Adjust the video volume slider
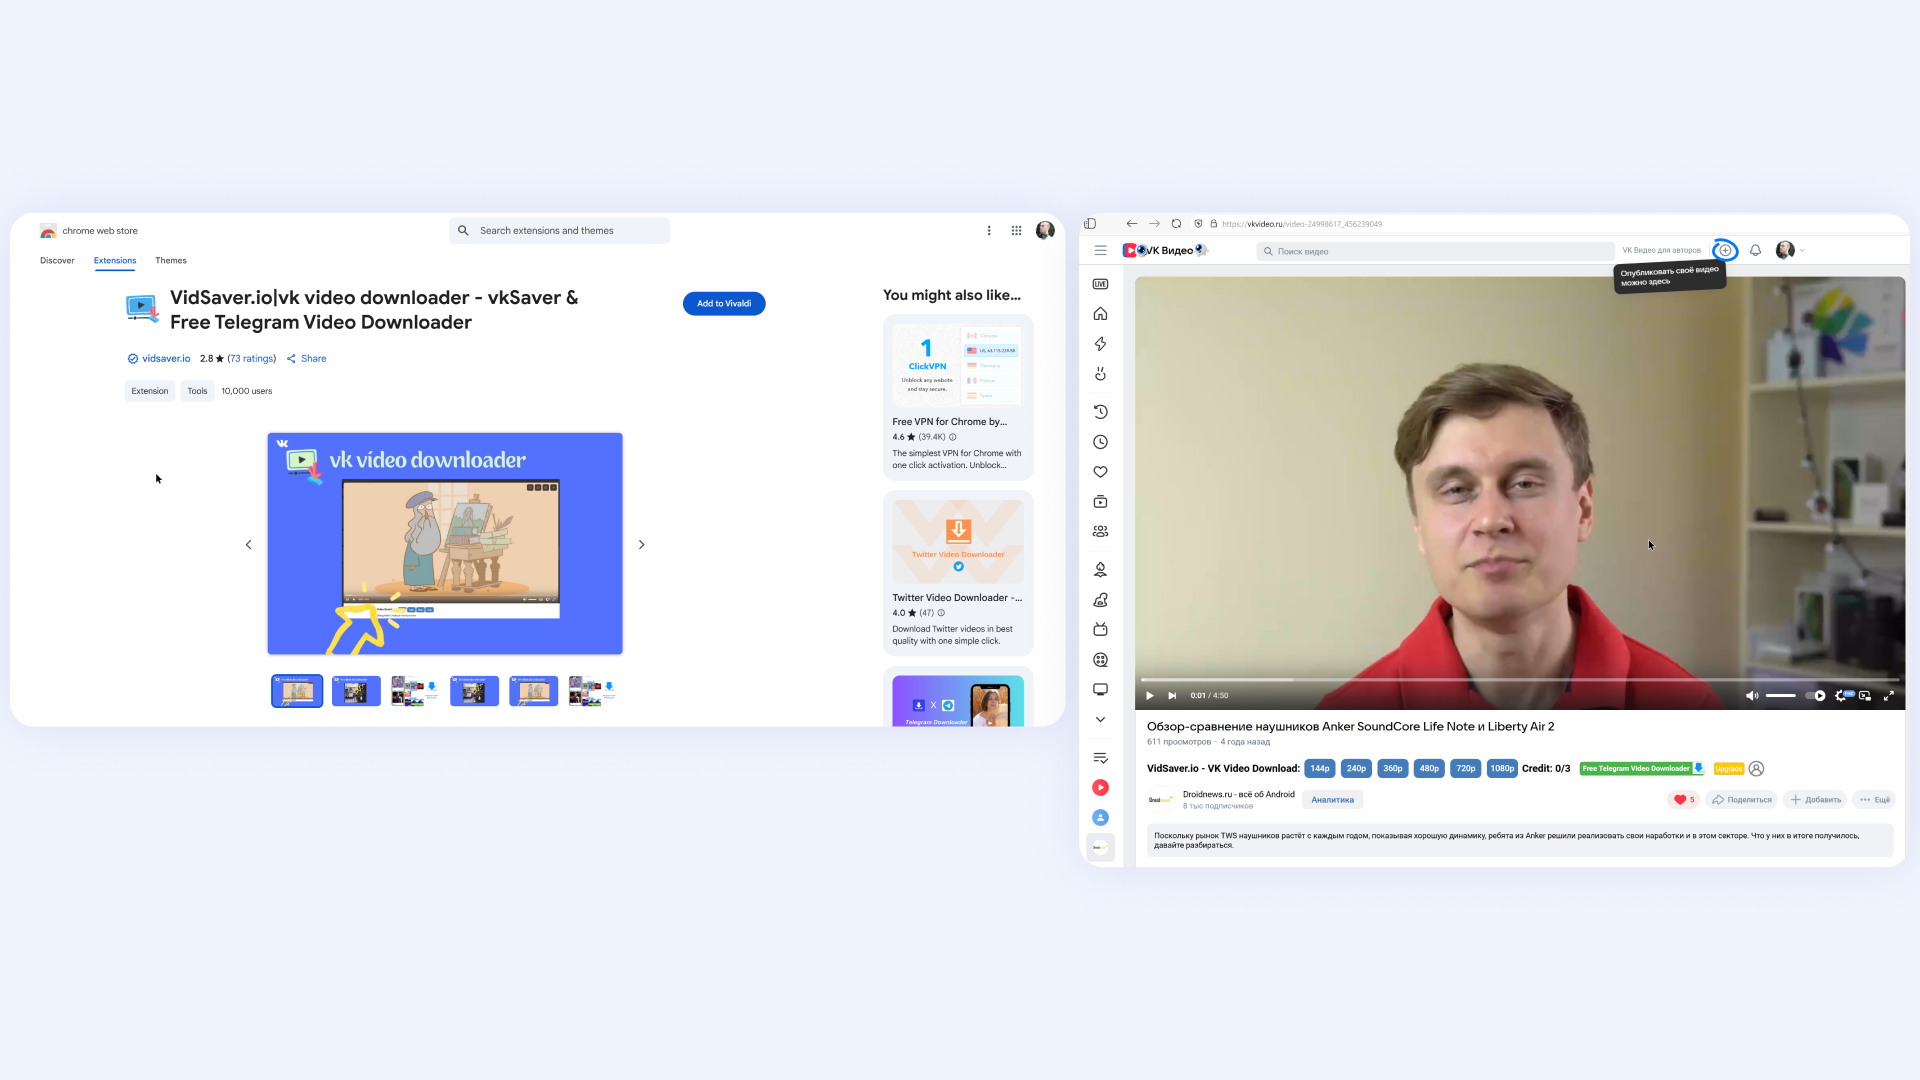 tap(1781, 696)
